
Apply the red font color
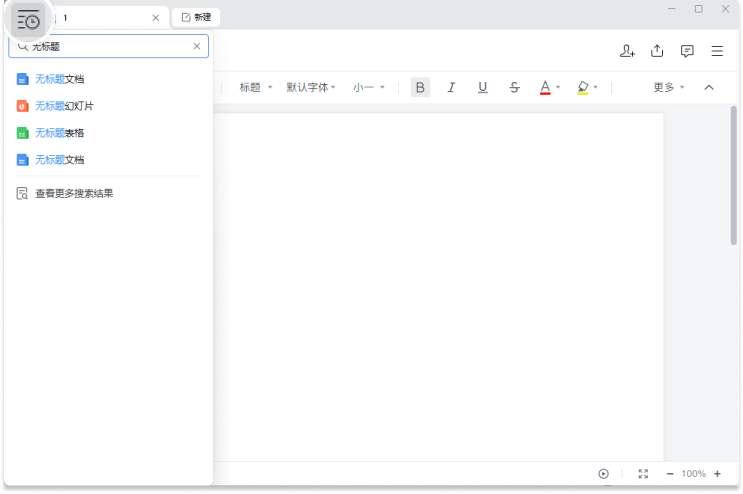click(545, 87)
